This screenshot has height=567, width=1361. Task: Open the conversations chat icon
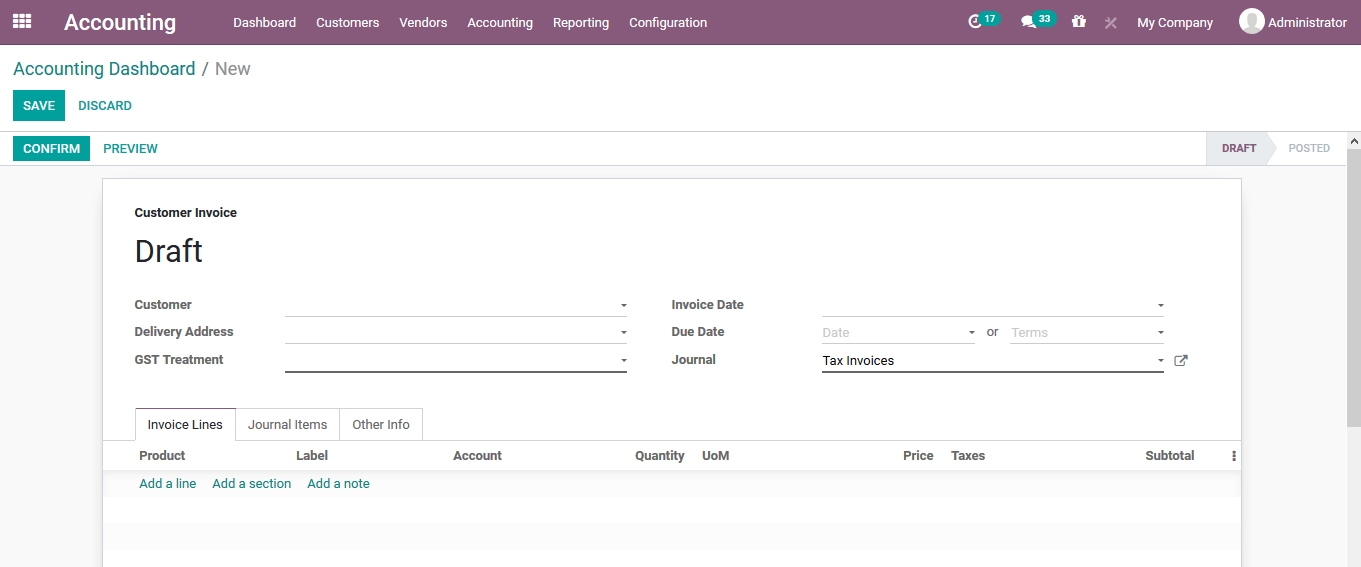[1028, 22]
